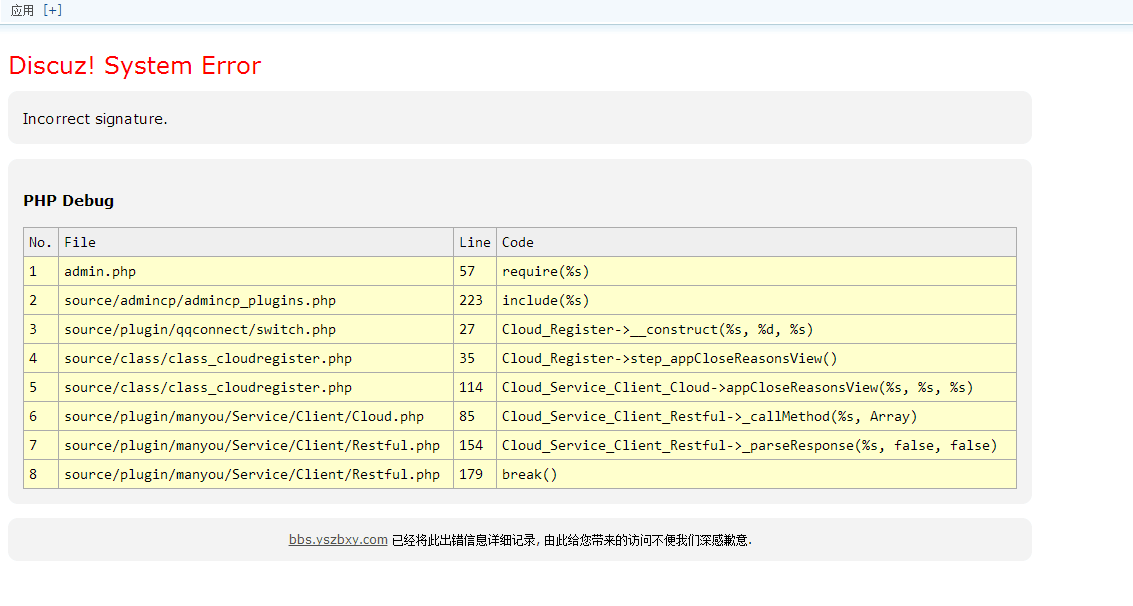The image size is (1133, 606).
Task: Click the Code column header
Action: 516,242
